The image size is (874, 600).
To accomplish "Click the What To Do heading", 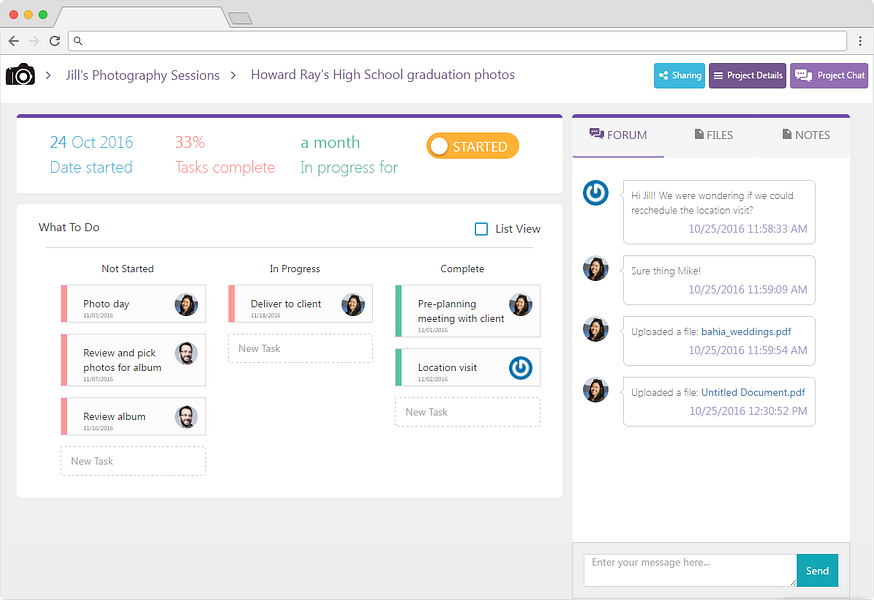I will (x=69, y=227).
